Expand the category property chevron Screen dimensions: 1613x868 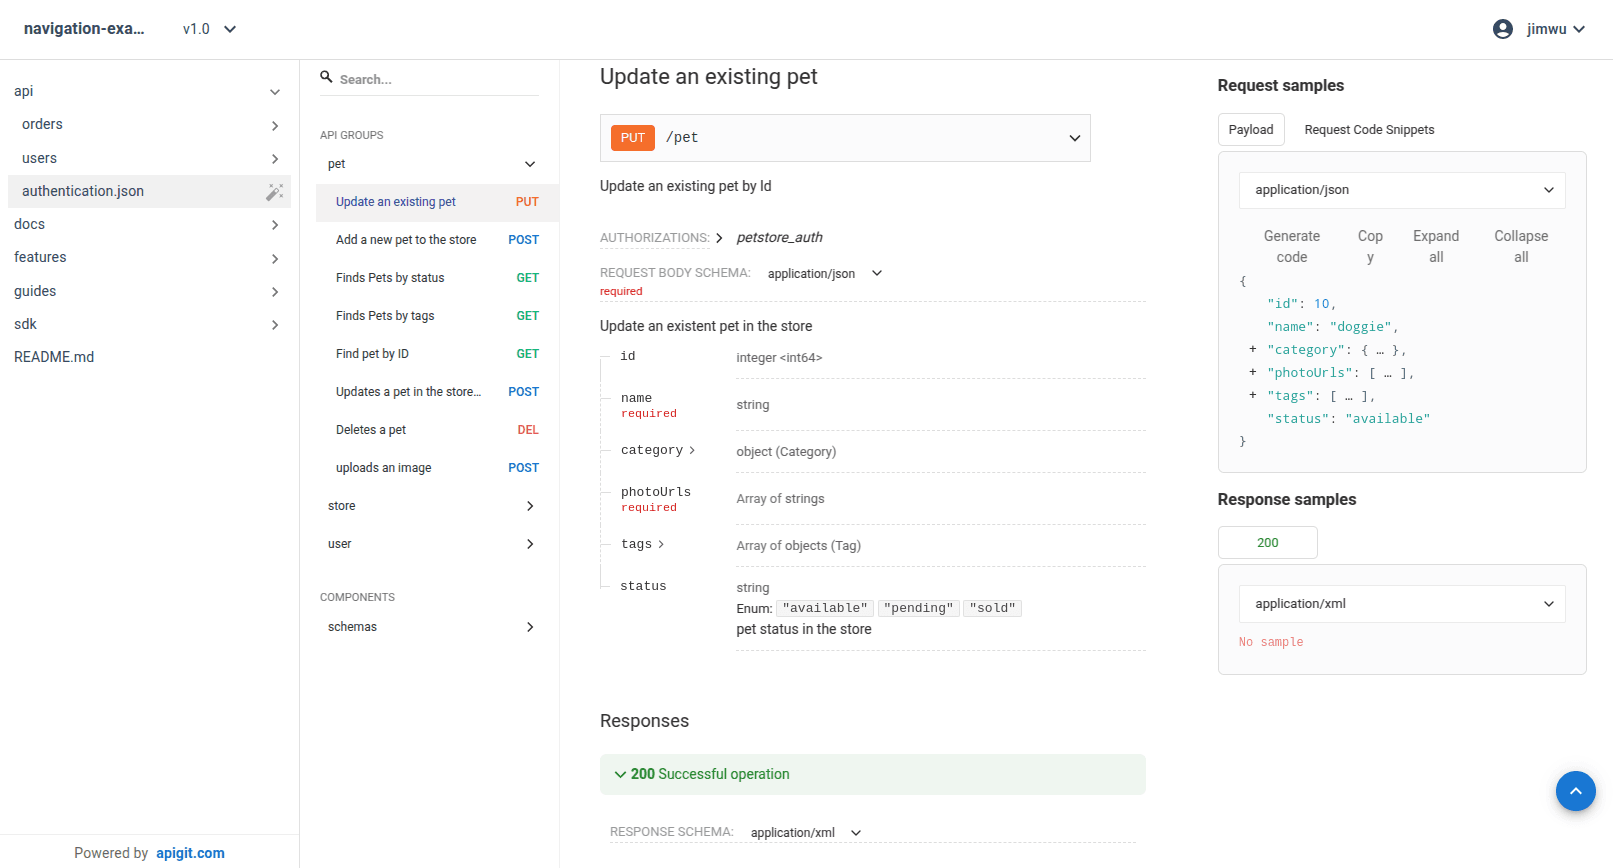[692, 450]
